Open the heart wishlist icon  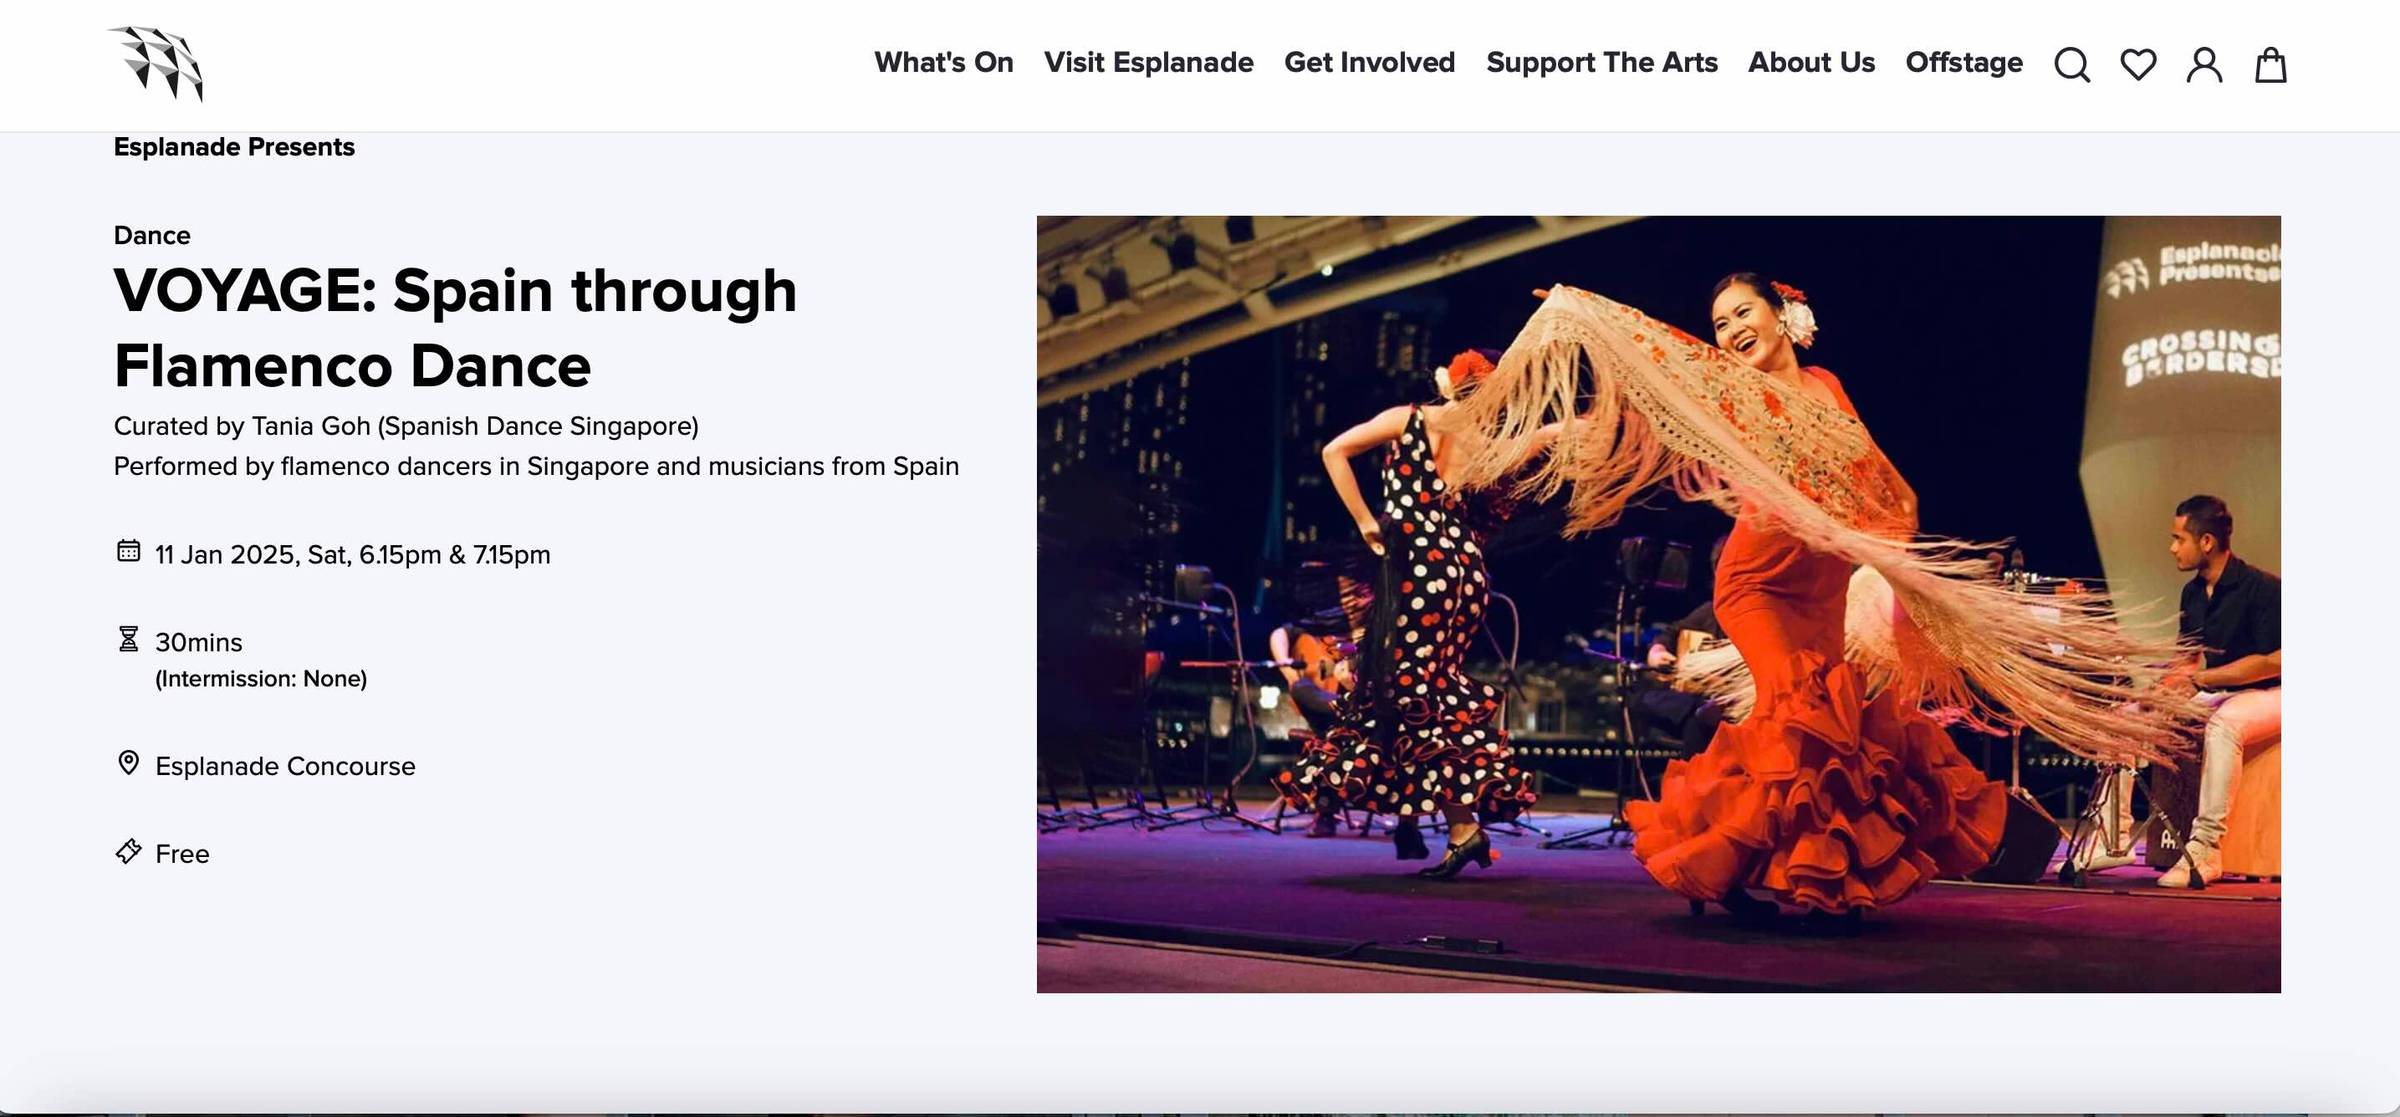point(2138,65)
